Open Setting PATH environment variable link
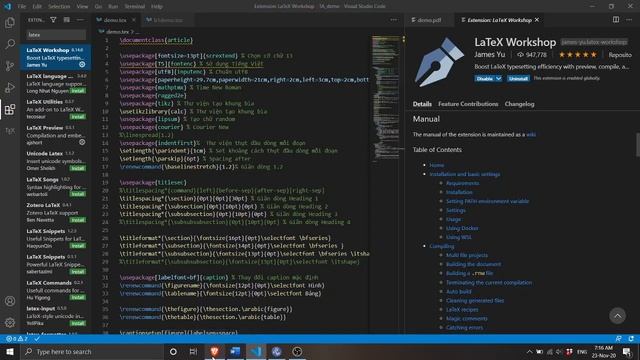The image size is (640, 360). pos(487,201)
